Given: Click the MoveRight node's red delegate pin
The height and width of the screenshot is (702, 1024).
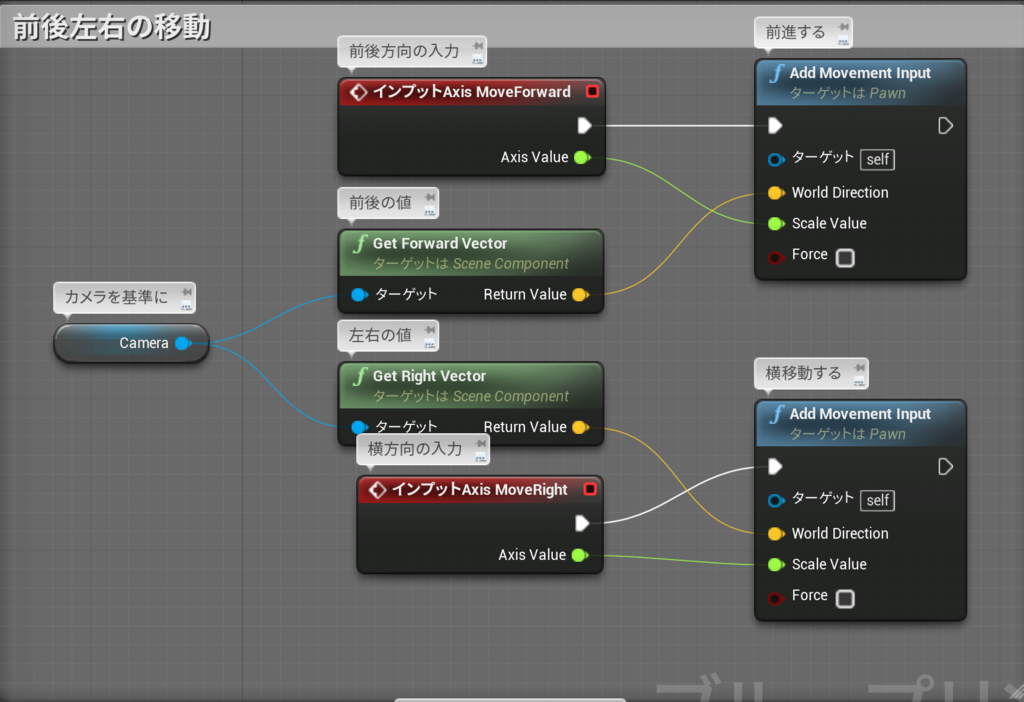Looking at the screenshot, I should [590, 489].
